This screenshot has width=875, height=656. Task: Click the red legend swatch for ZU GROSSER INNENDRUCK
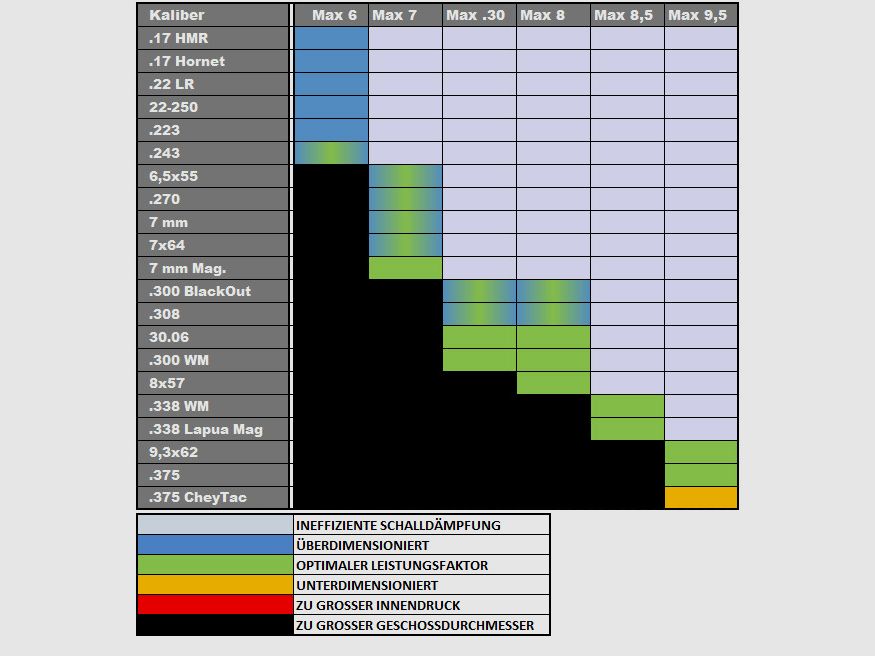pyautogui.click(x=215, y=605)
